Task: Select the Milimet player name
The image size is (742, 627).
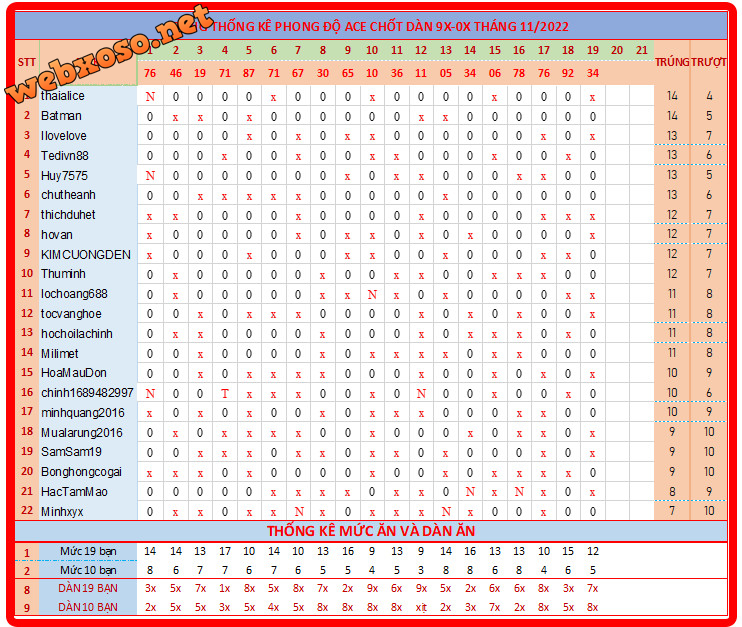Action: (60, 353)
